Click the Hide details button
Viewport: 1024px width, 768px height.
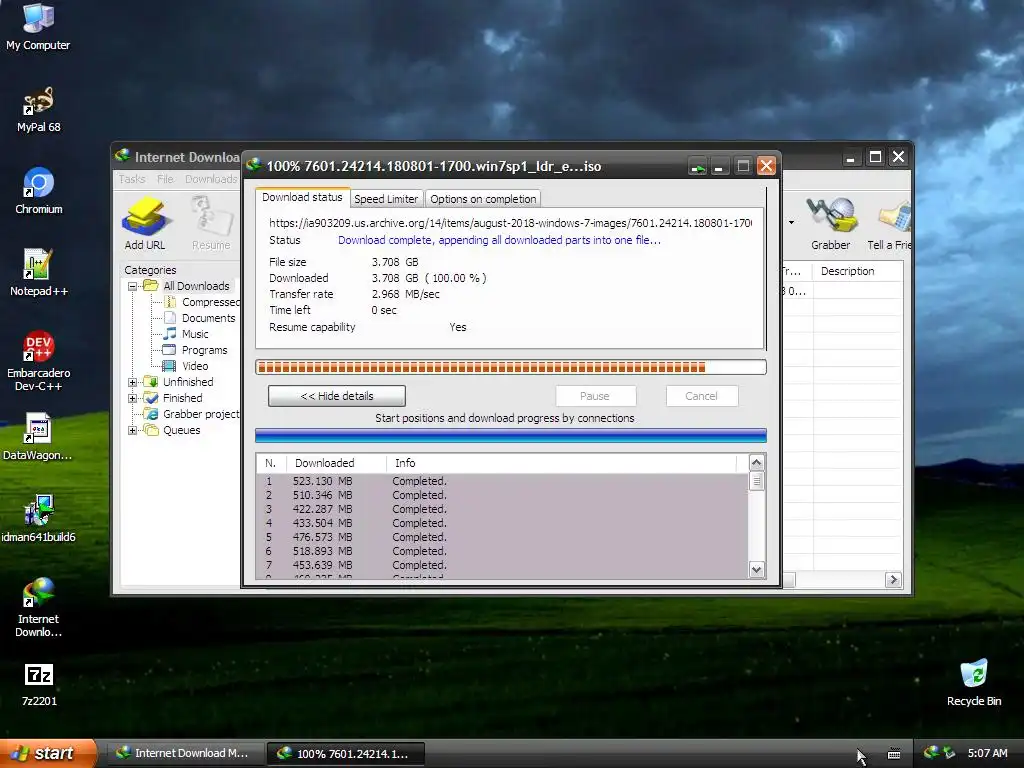tap(337, 396)
